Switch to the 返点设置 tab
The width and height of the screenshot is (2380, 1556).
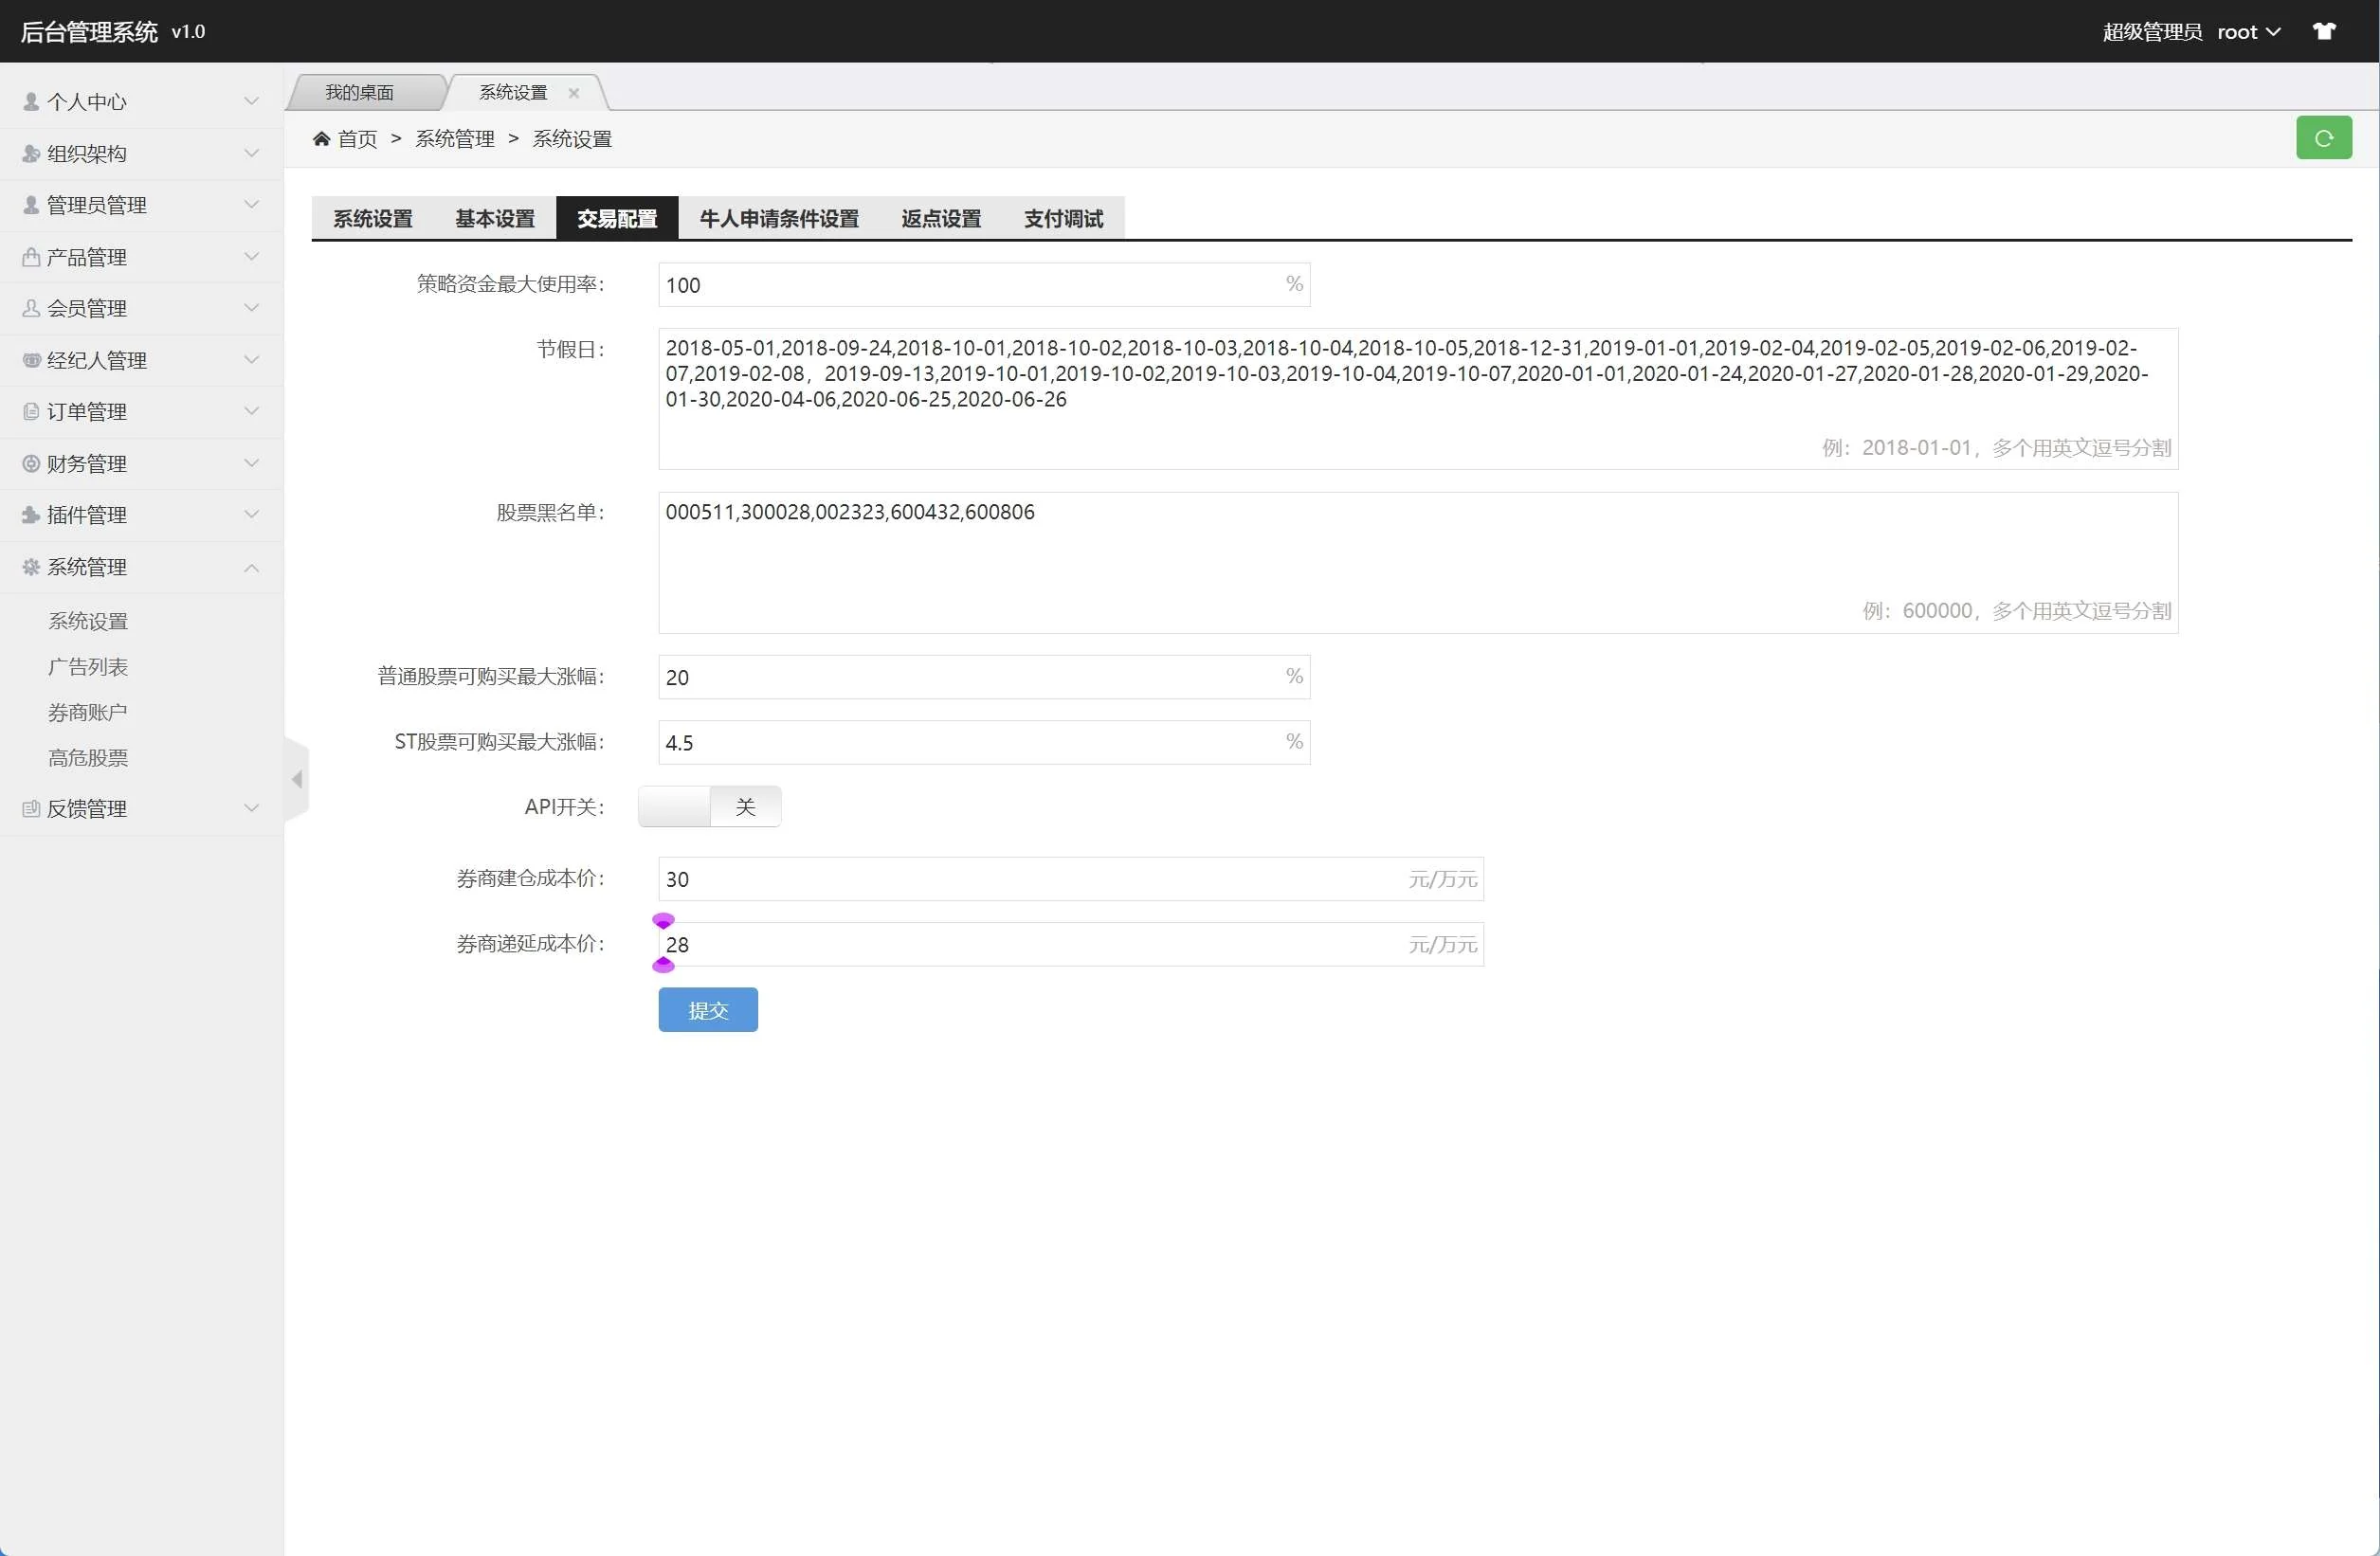point(940,219)
